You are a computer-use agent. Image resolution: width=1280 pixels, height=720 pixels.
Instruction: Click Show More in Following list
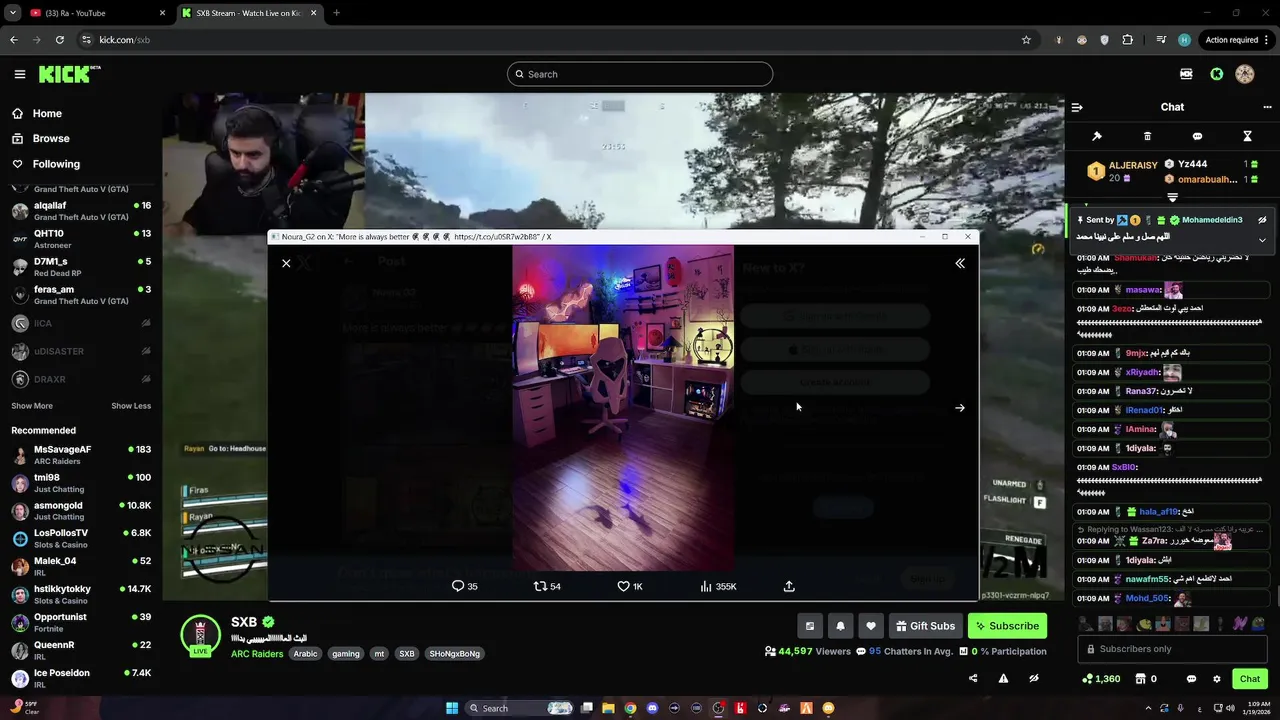pos(32,406)
